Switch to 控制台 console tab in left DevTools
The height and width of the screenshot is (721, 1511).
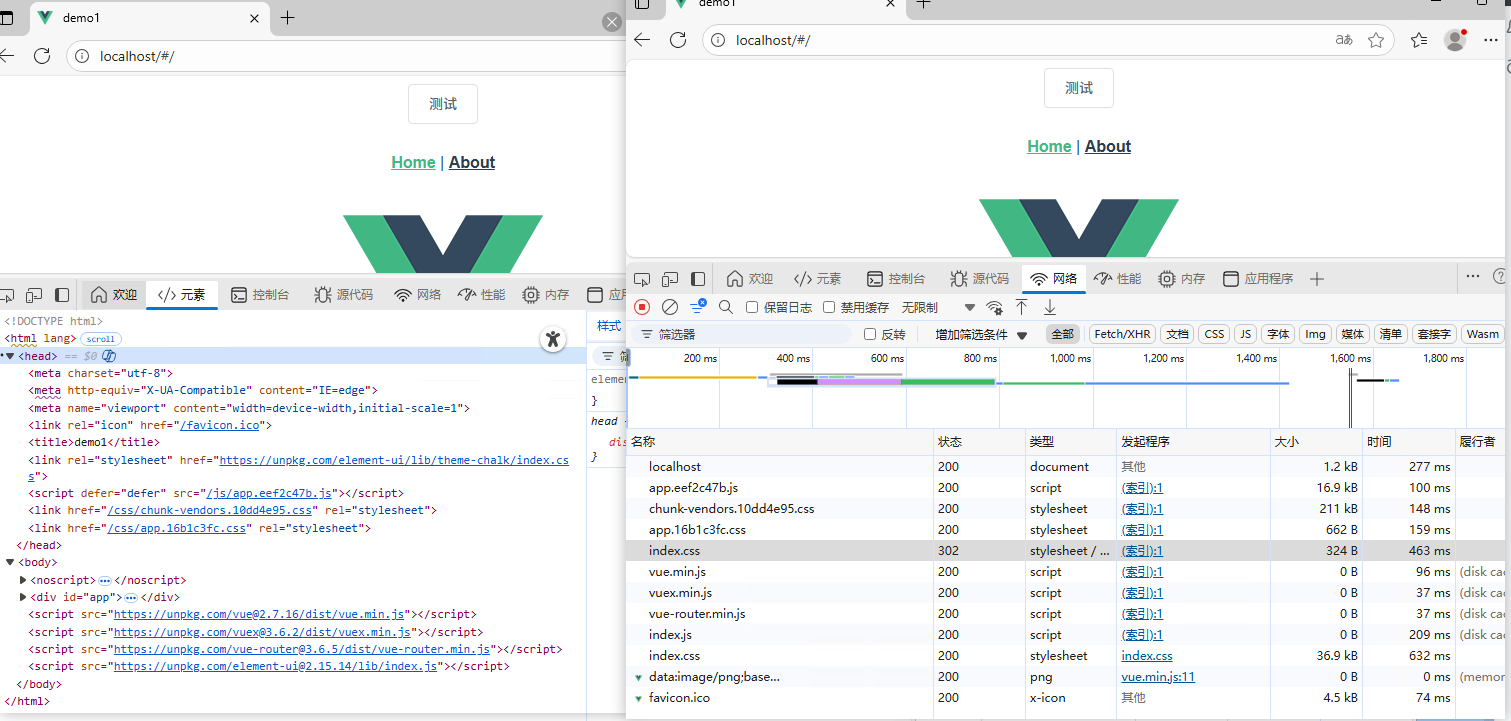tap(260, 295)
